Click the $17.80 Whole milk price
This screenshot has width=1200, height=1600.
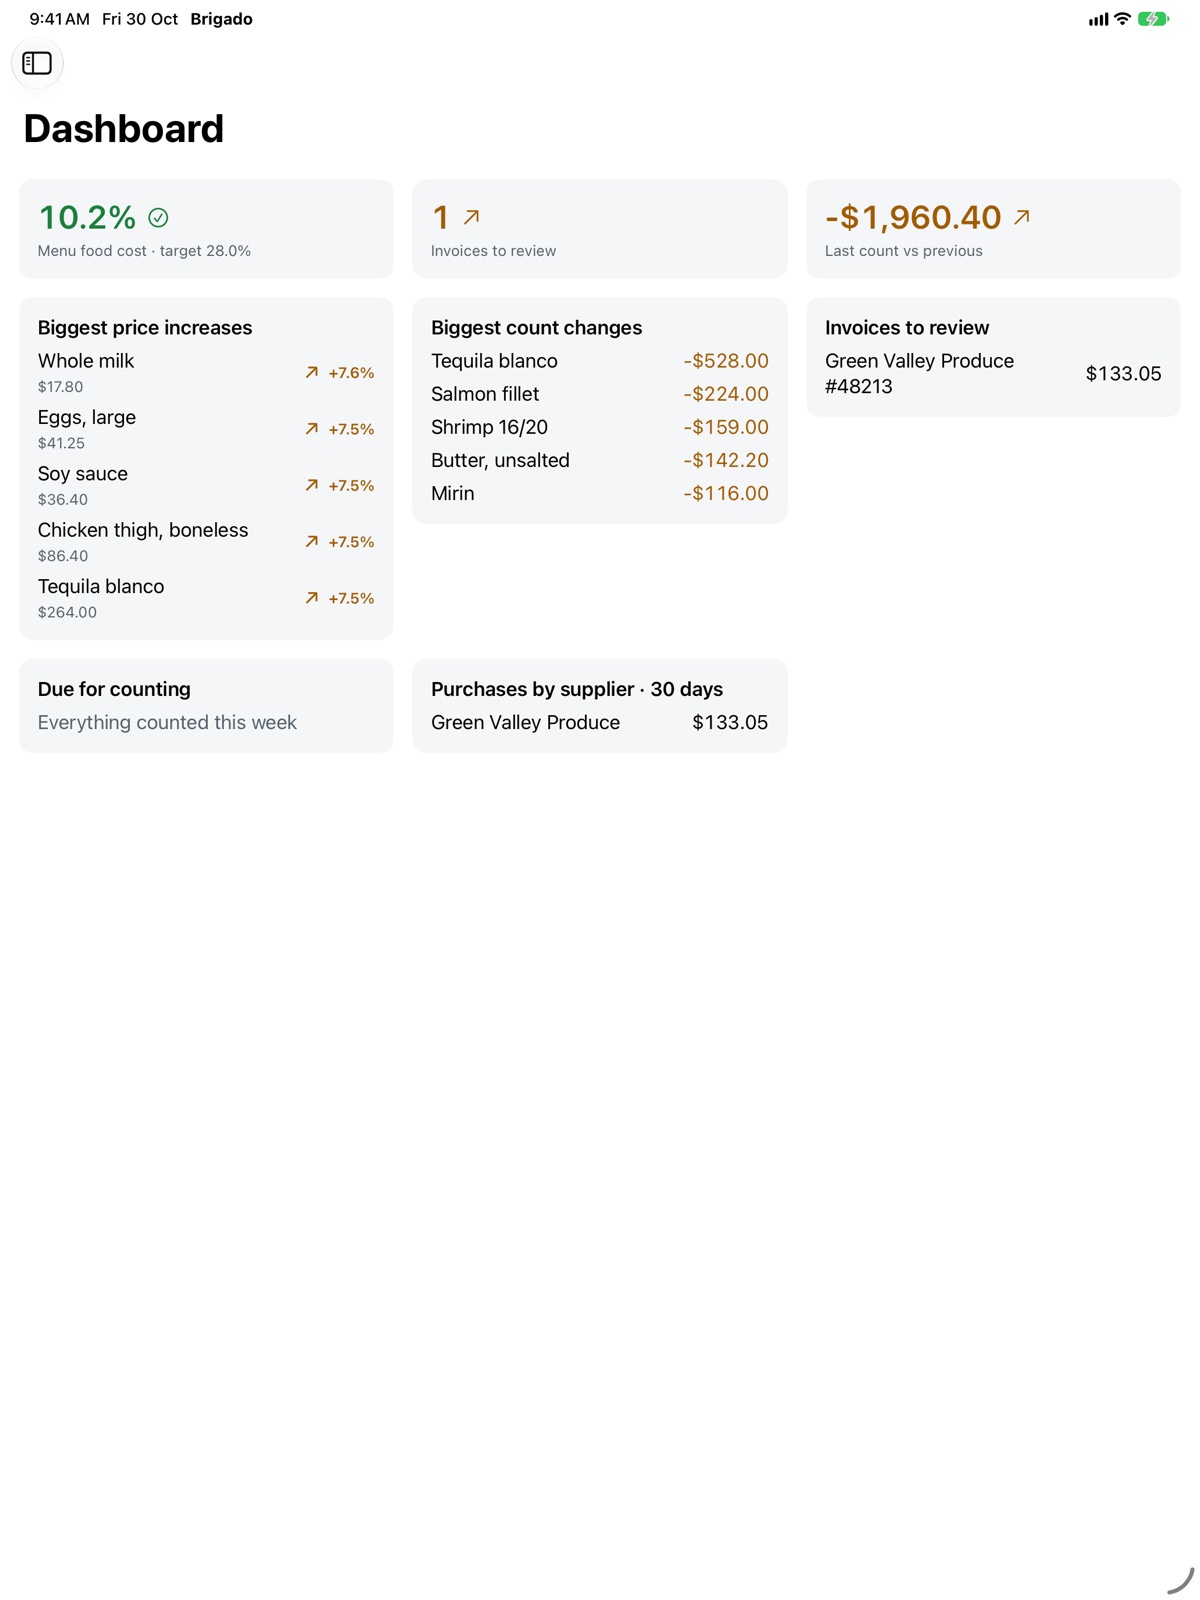click(60, 387)
